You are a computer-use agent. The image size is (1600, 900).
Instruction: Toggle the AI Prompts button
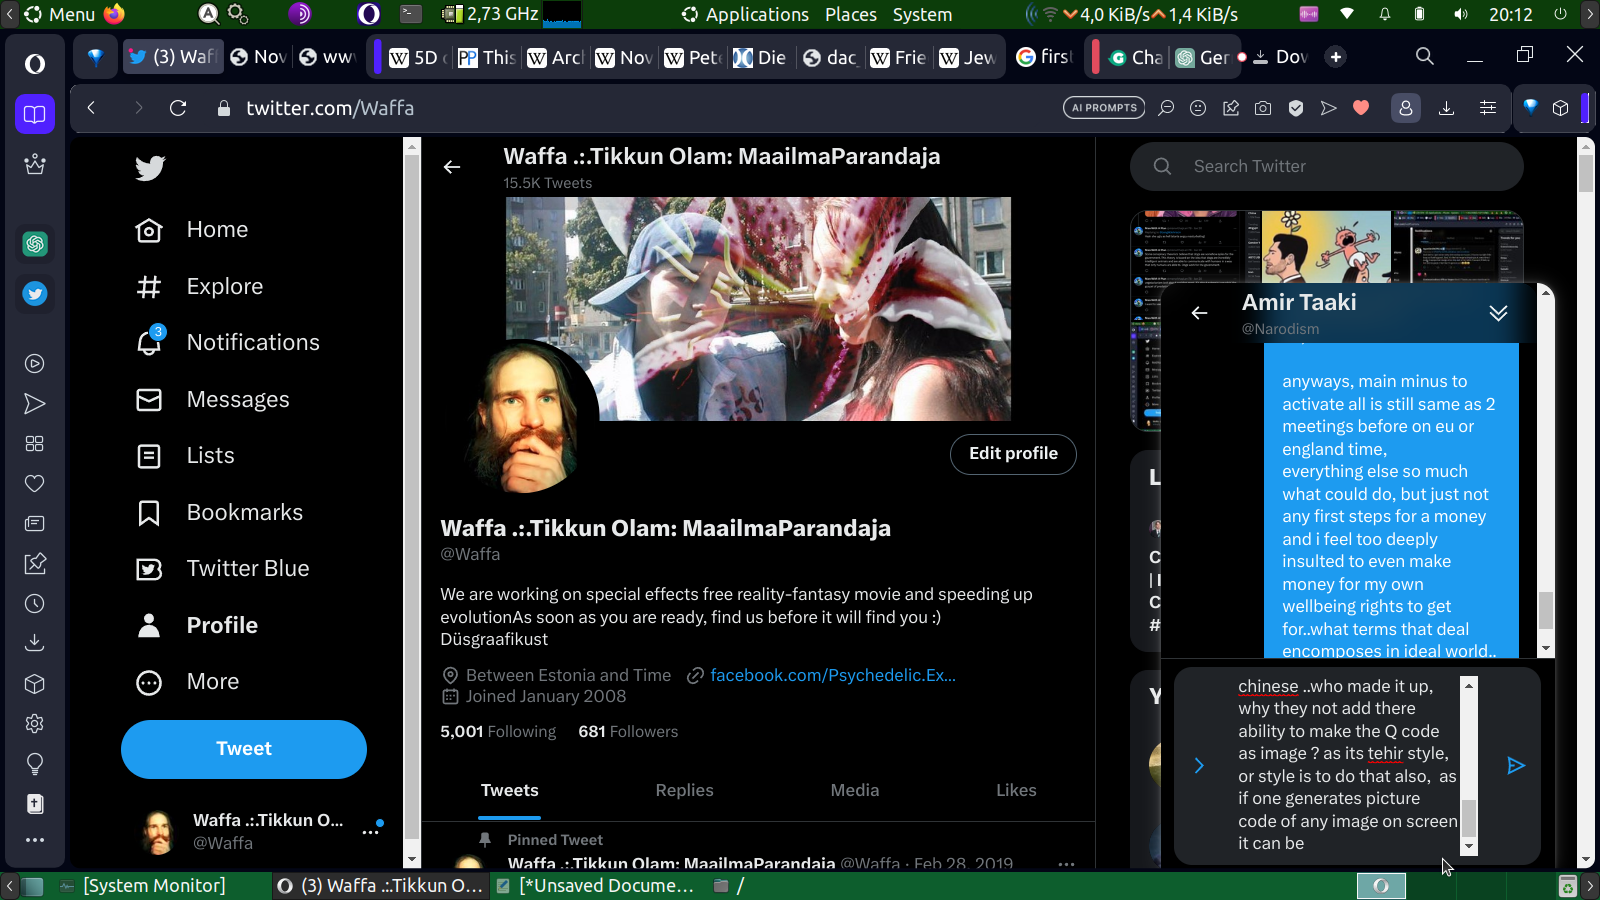pyautogui.click(x=1104, y=108)
